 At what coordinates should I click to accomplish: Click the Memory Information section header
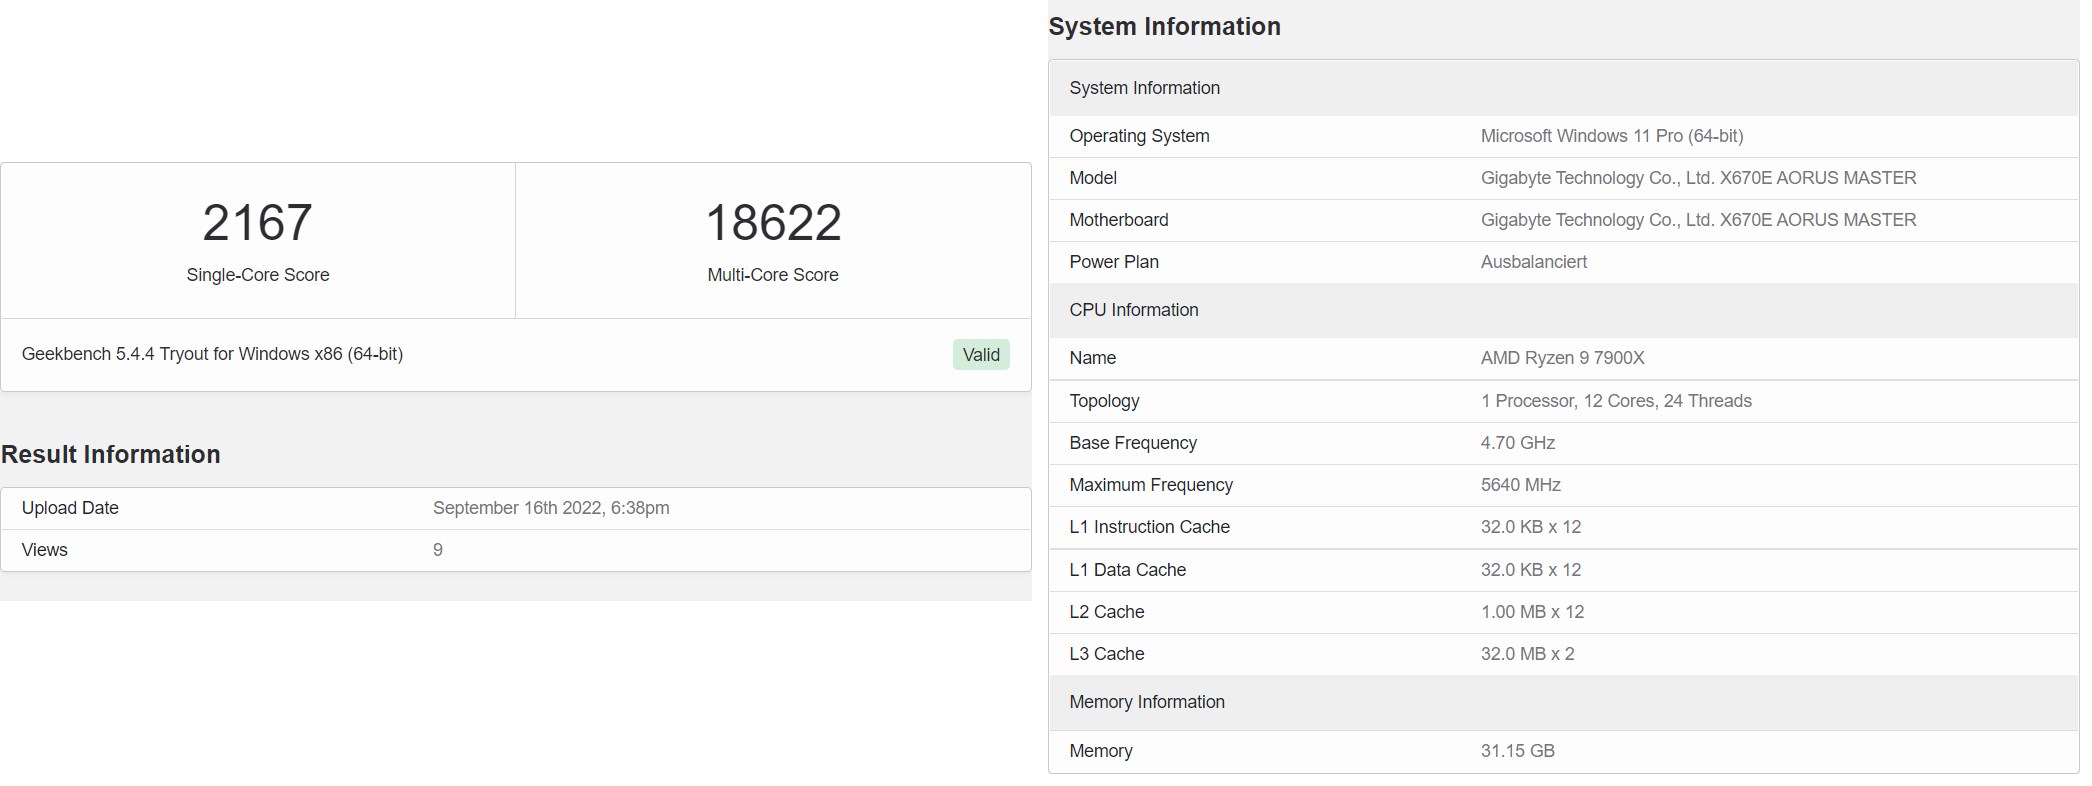[1564, 702]
